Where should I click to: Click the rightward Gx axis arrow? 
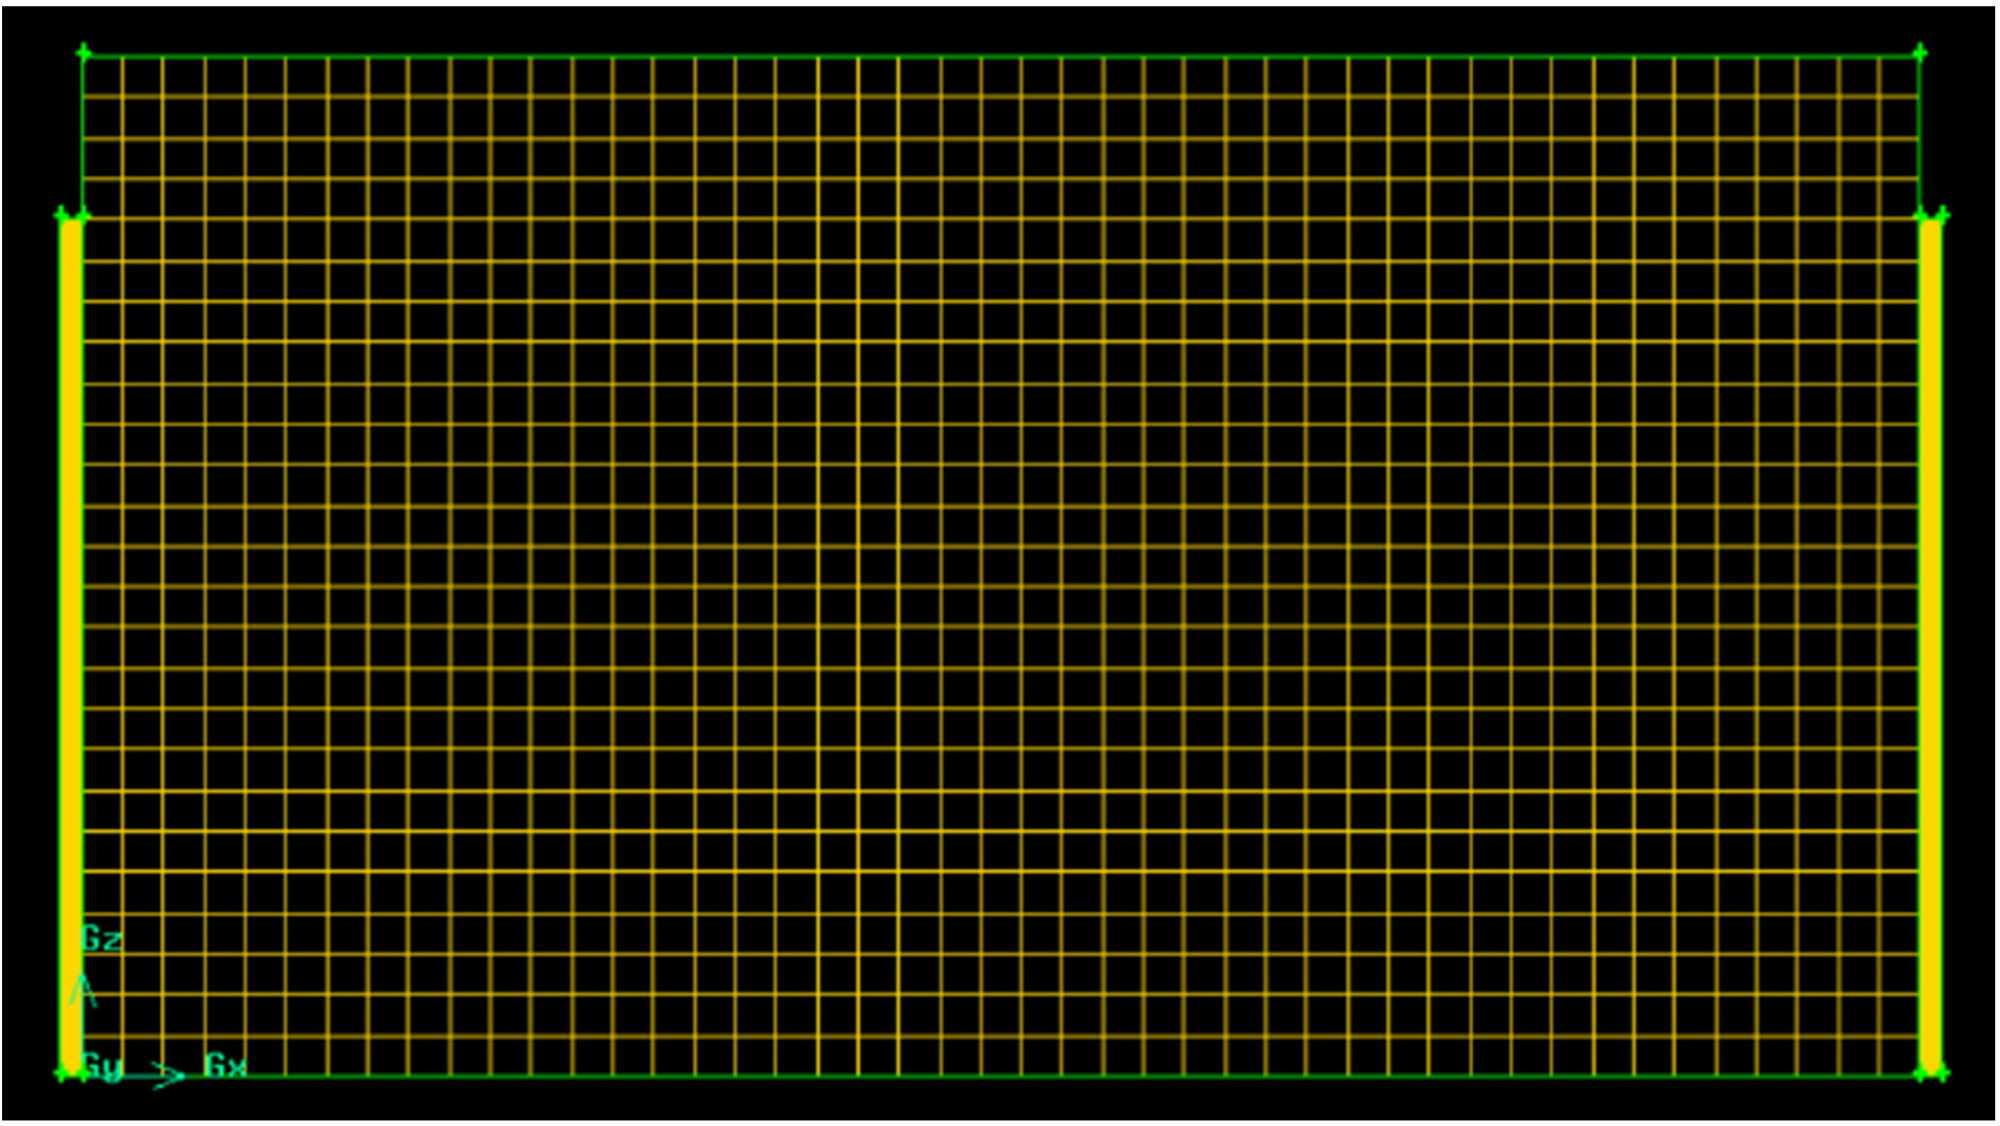pos(168,1076)
